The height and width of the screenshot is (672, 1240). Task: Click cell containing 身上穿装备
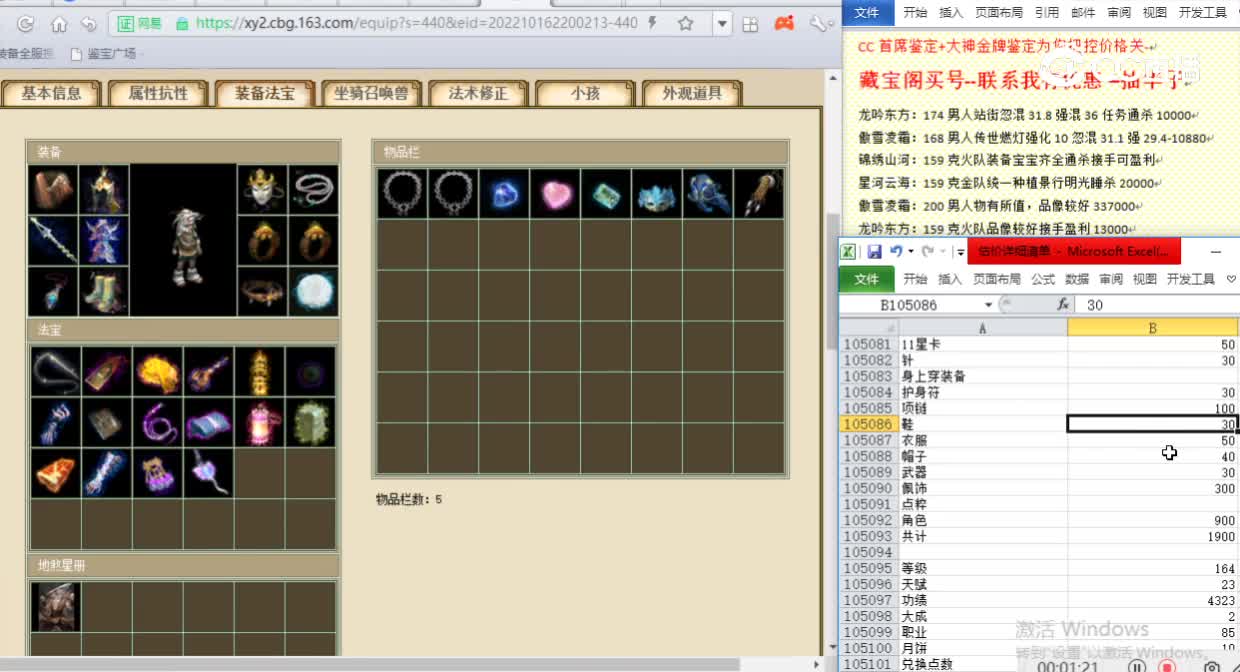pos(983,376)
